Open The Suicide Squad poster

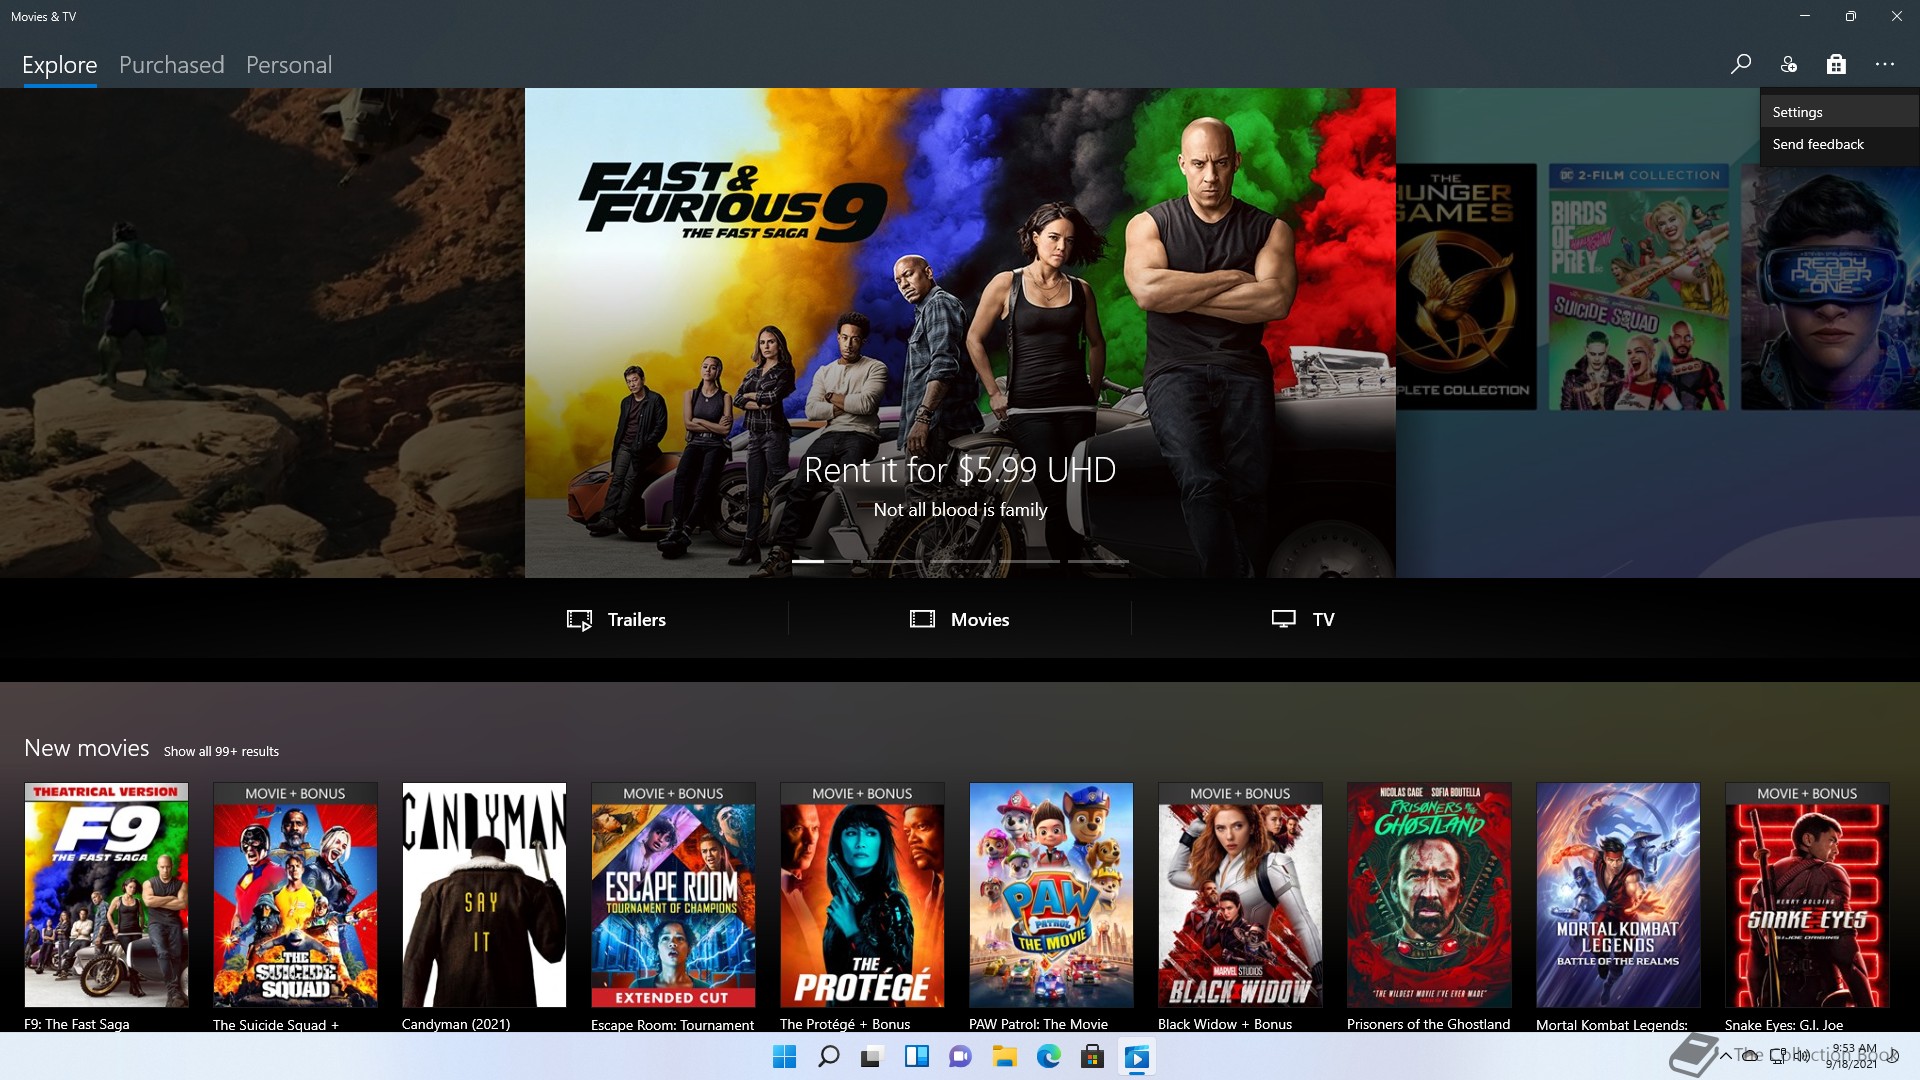point(295,895)
